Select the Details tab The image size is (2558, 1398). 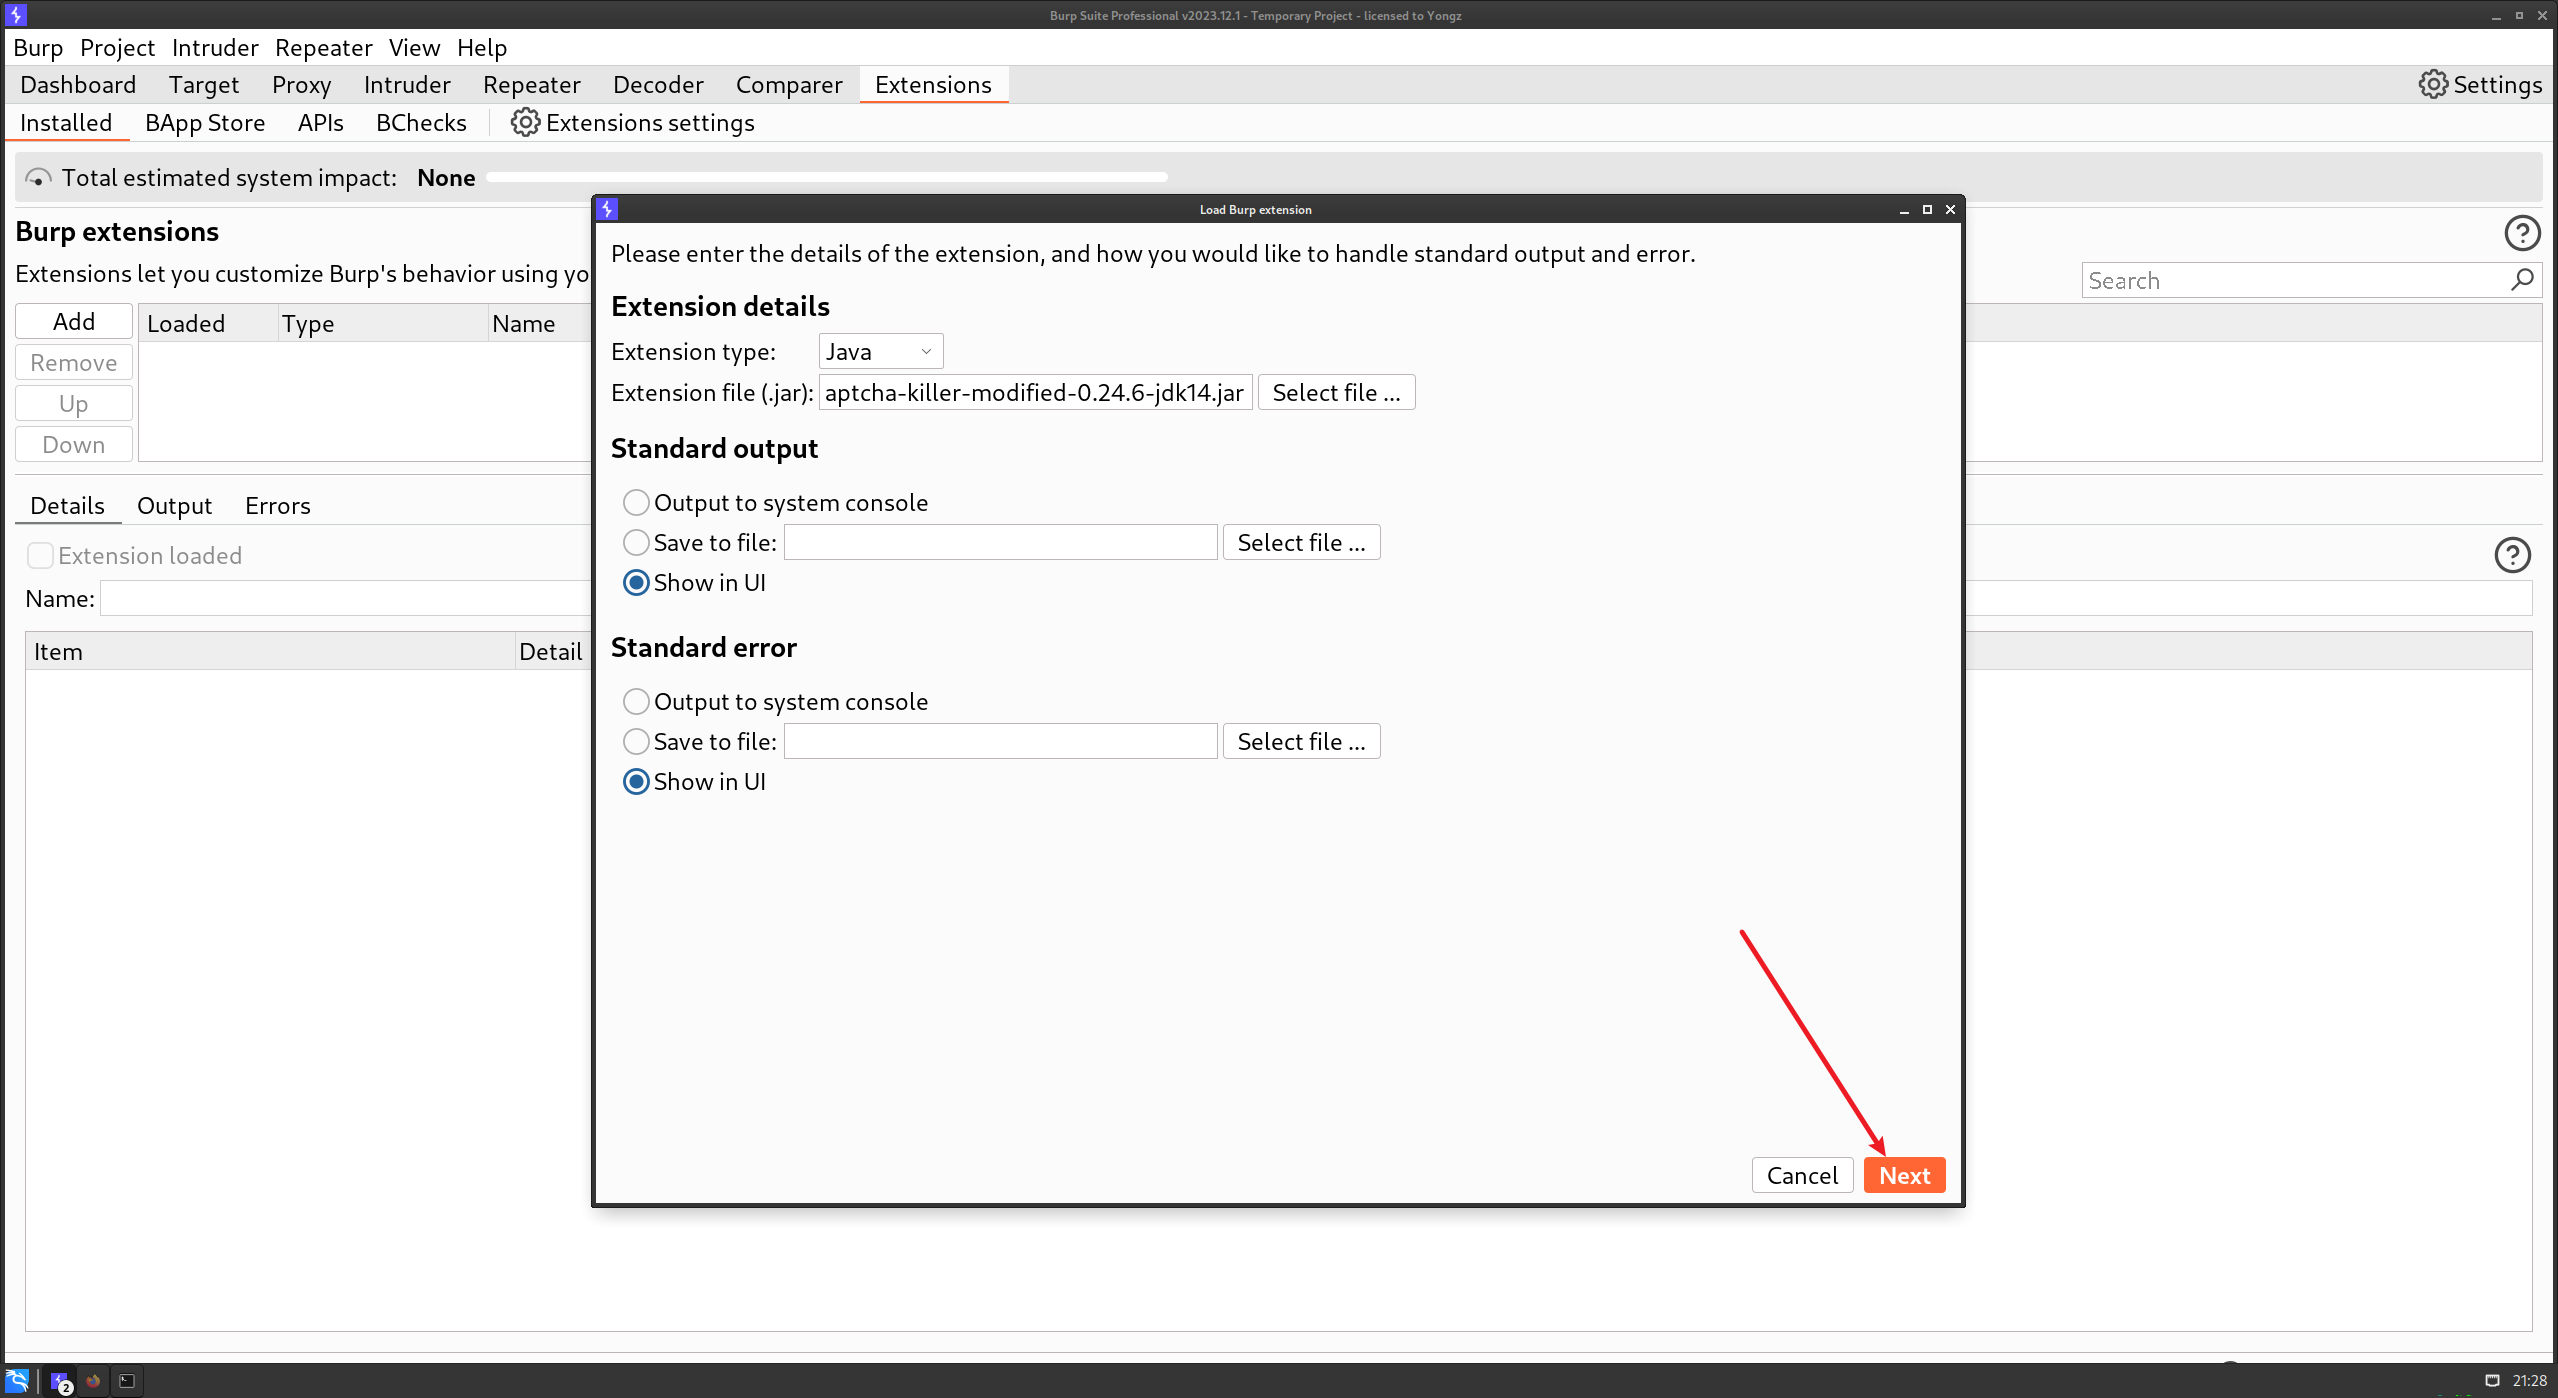point(67,505)
